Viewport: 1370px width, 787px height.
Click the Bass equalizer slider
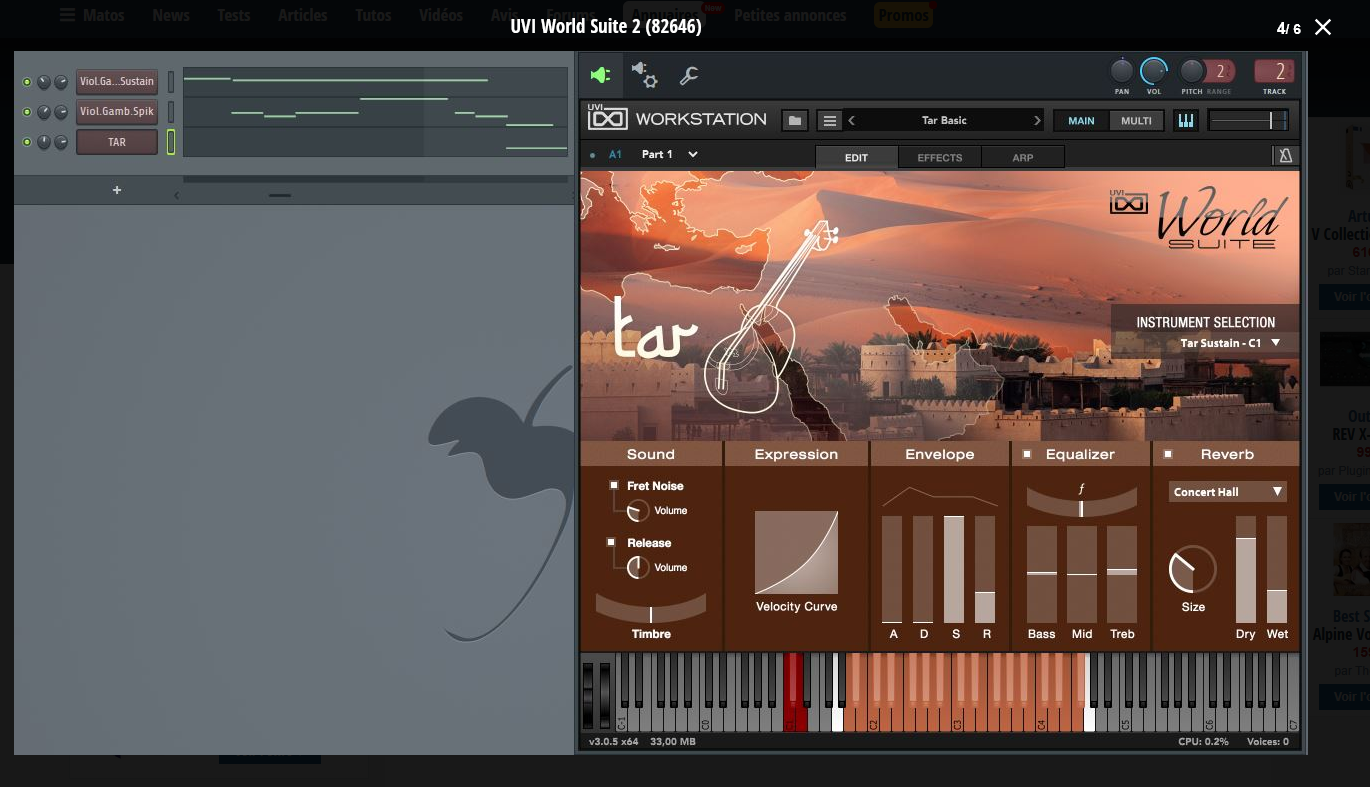(x=1042, y=574)
